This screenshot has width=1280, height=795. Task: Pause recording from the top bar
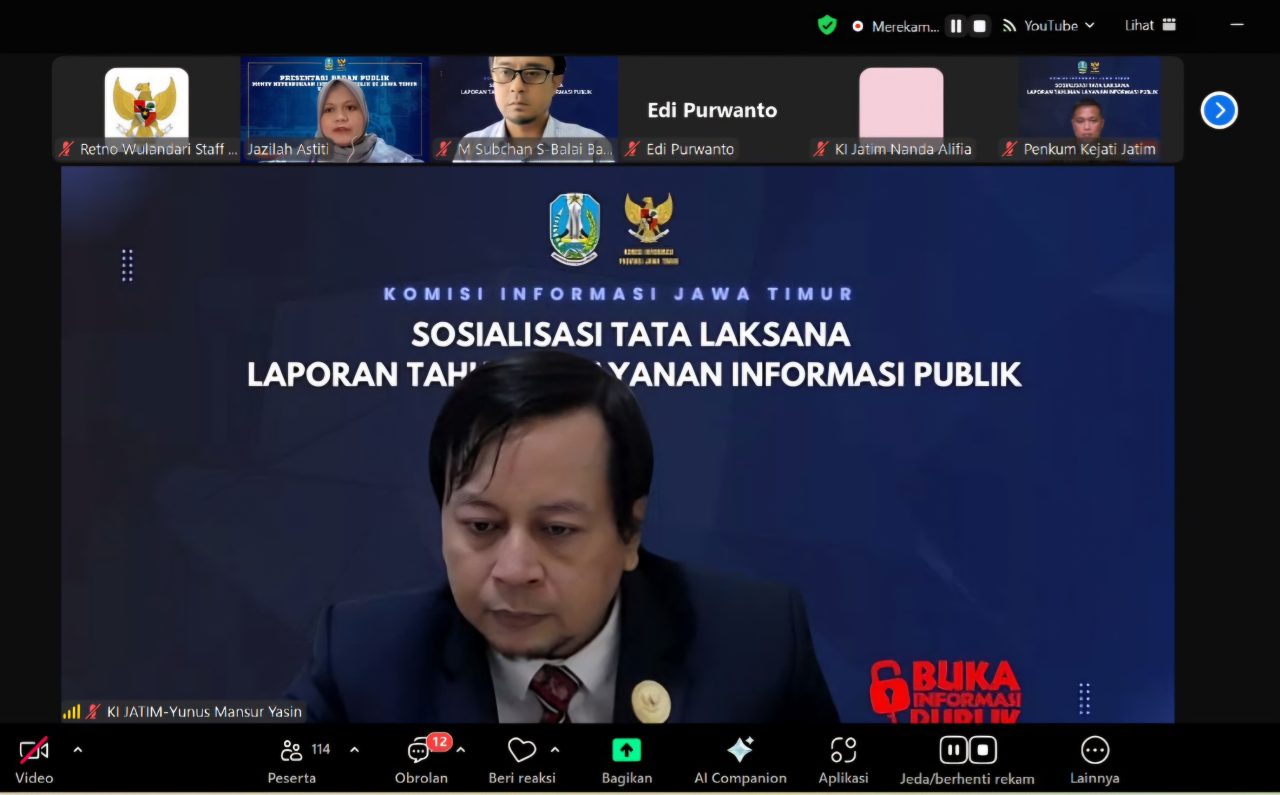956,26
